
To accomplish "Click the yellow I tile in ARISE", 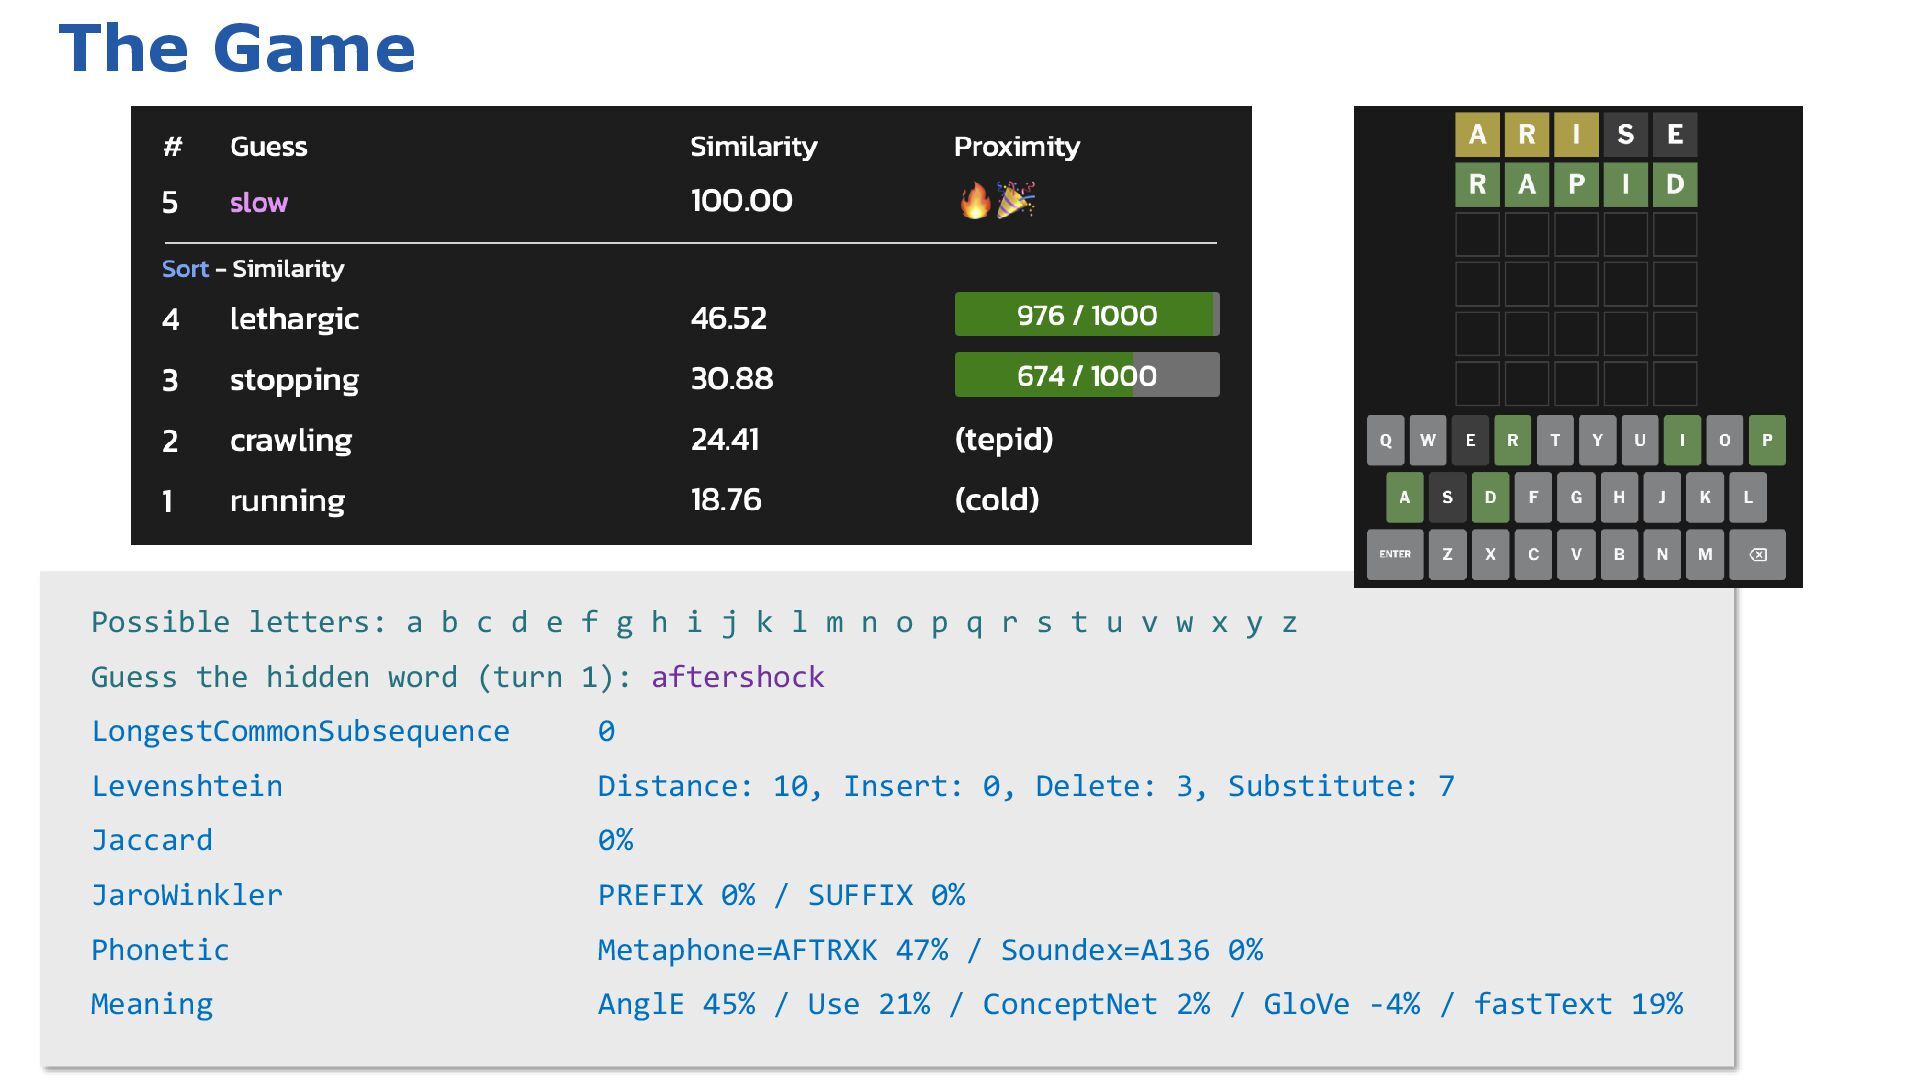I will point(1576,134).
